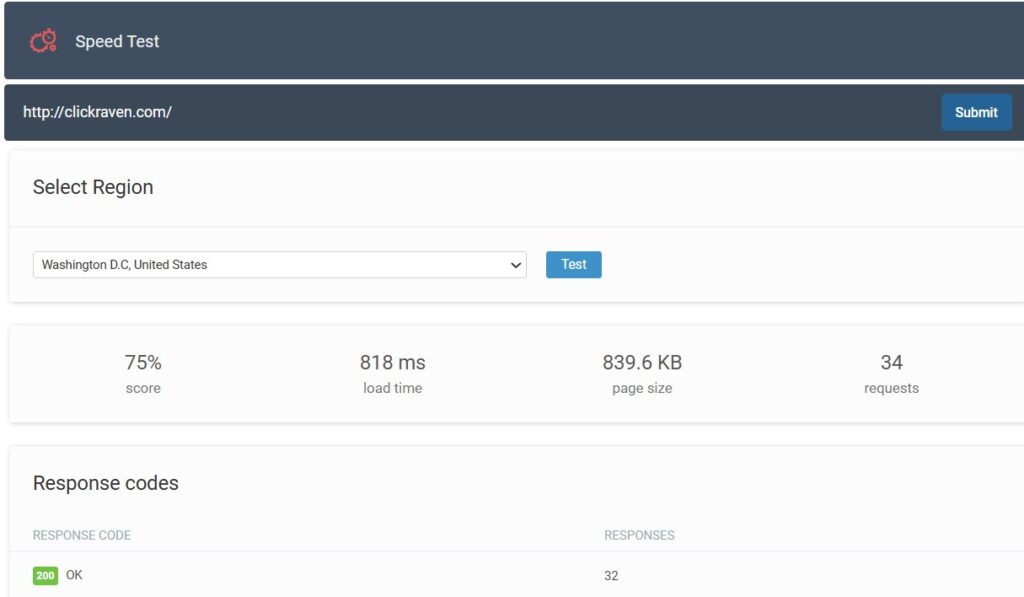The height and width of the screenshot is (597, 1024).
Task: Click the Select Region heading
Action: 93,188
